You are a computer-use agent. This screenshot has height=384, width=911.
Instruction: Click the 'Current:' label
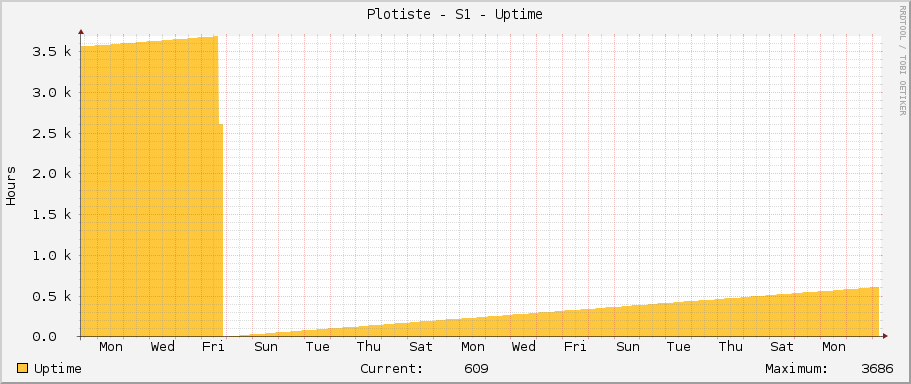pyautogui.click(x=392, y=369)
